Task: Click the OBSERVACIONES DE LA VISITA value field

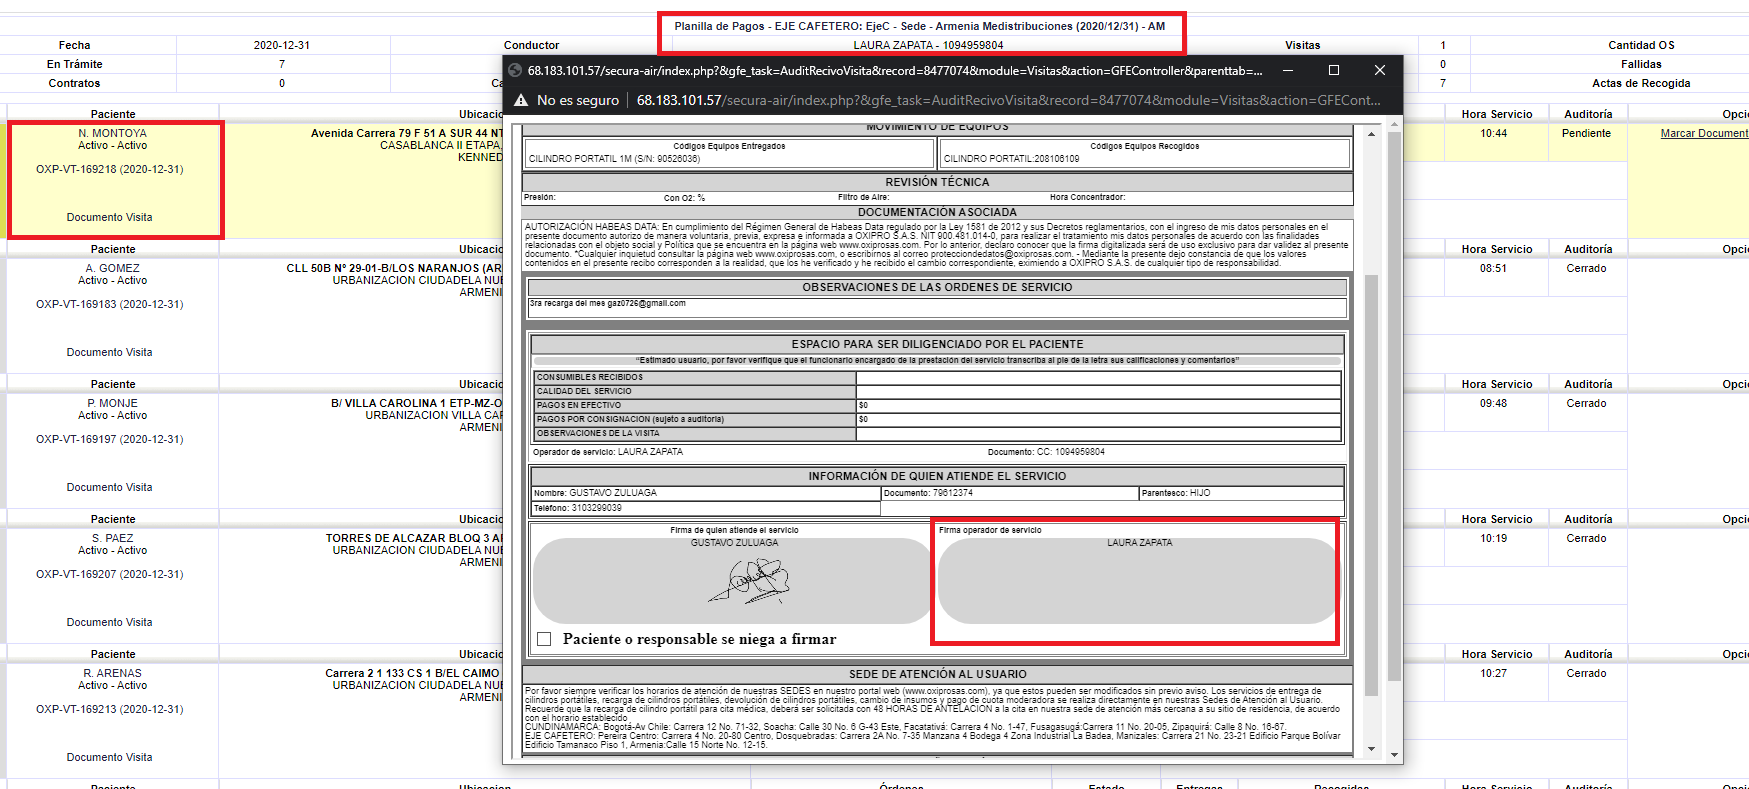Action: click(x=1098, y=433)
